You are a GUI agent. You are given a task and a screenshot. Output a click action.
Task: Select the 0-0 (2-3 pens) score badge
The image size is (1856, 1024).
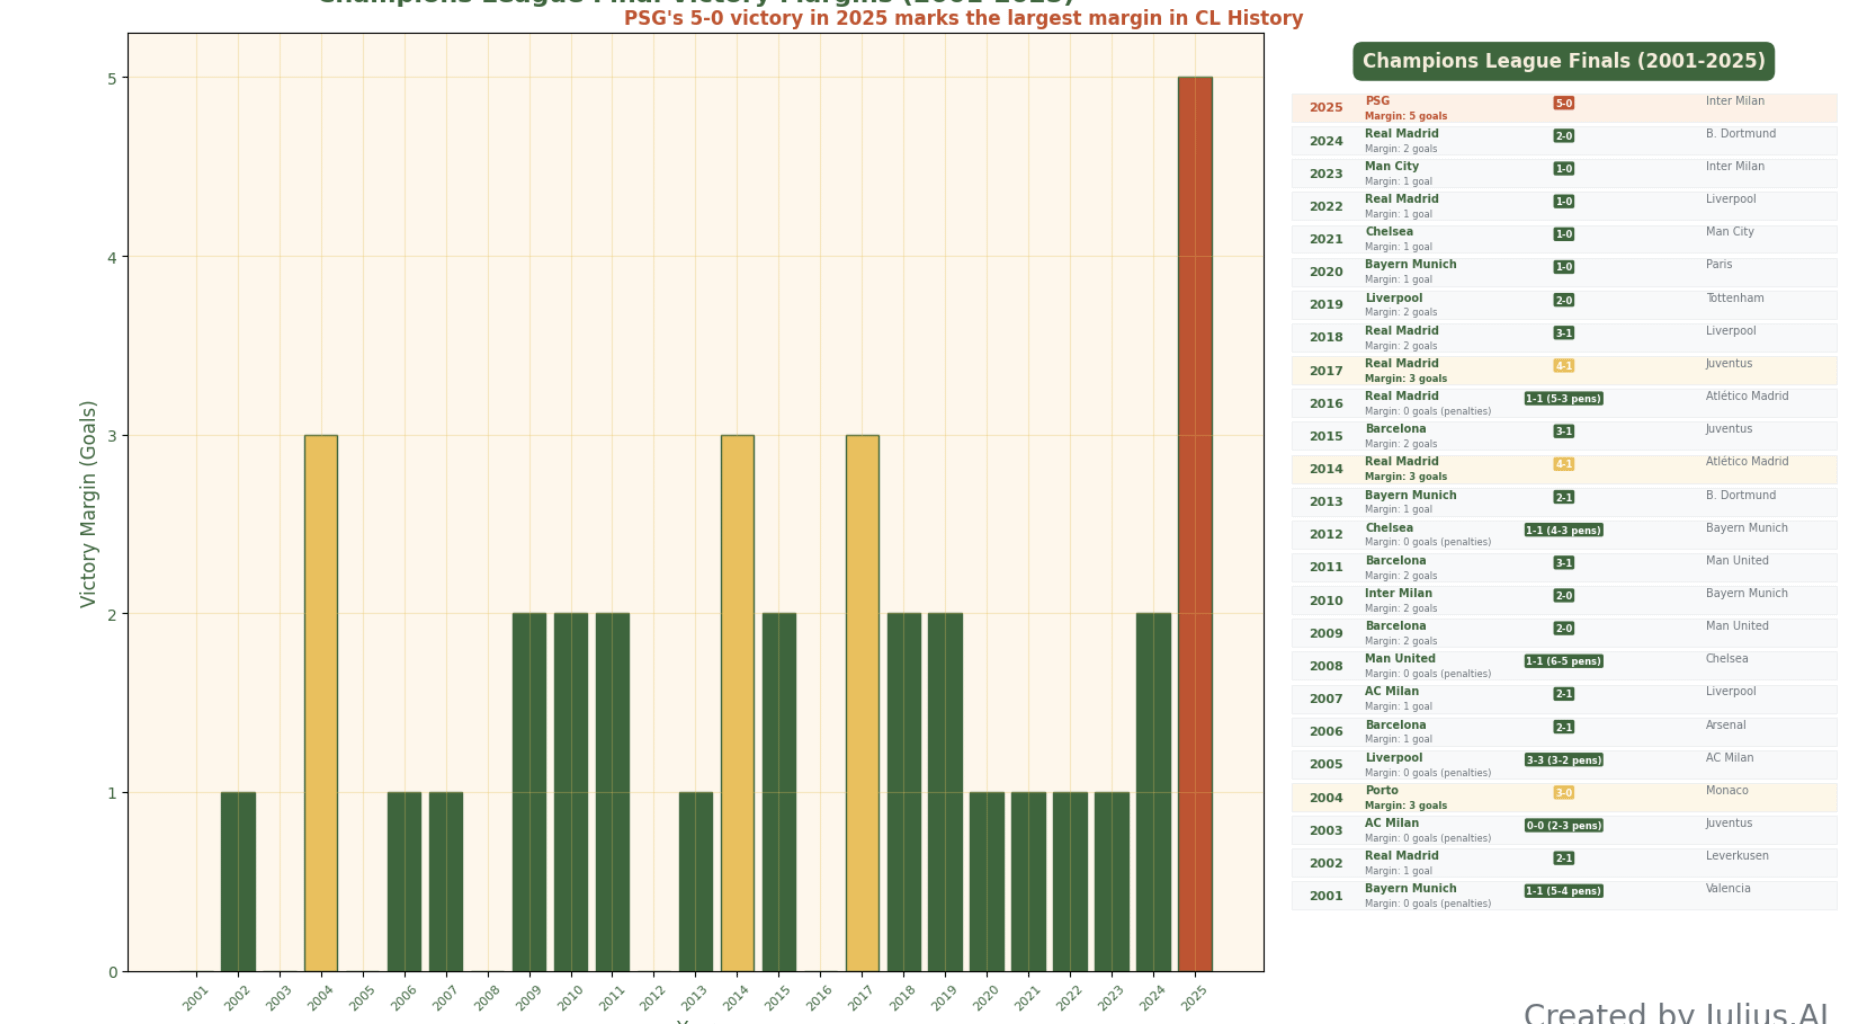pos(1563,826)
